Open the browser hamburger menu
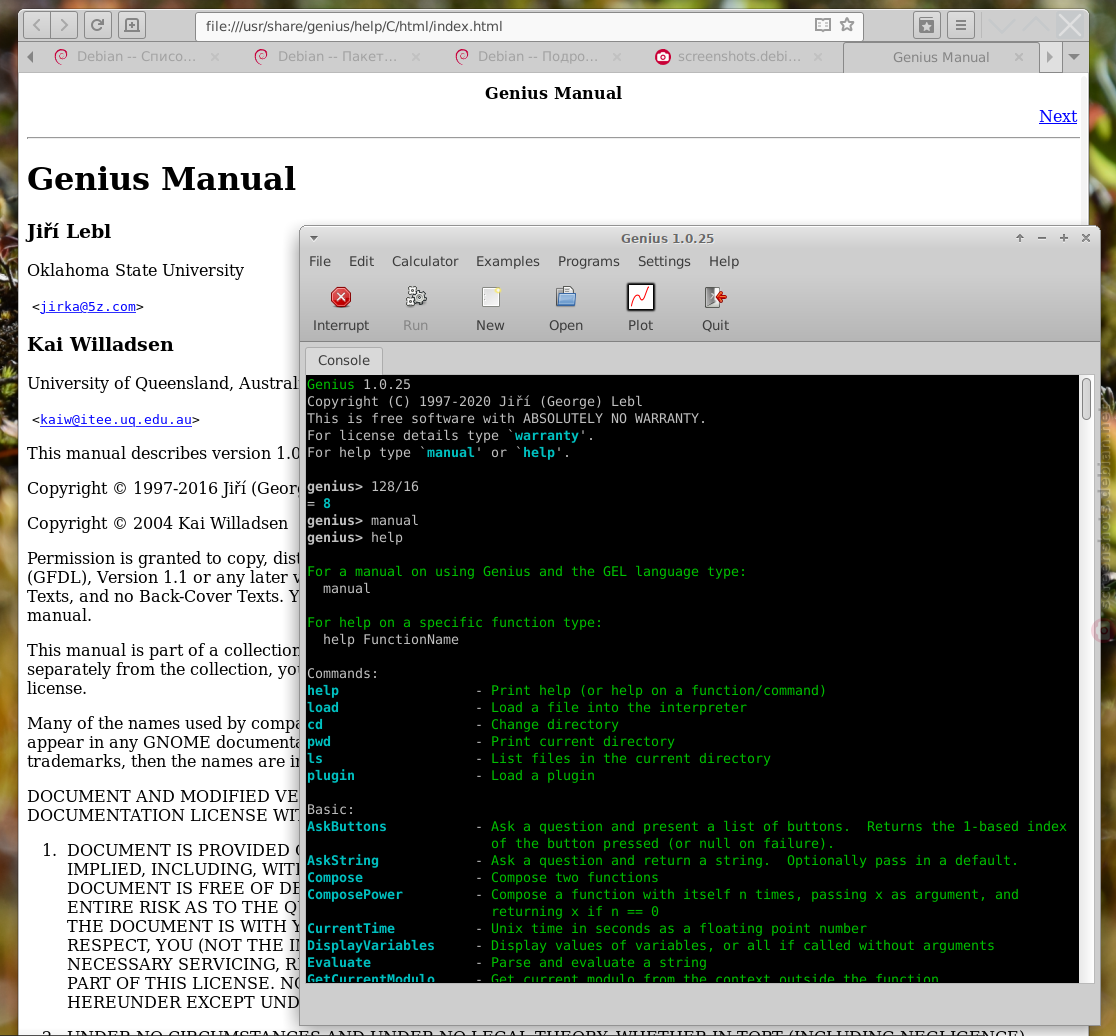Screen dimensions: 1116x1036 (961, 26)
